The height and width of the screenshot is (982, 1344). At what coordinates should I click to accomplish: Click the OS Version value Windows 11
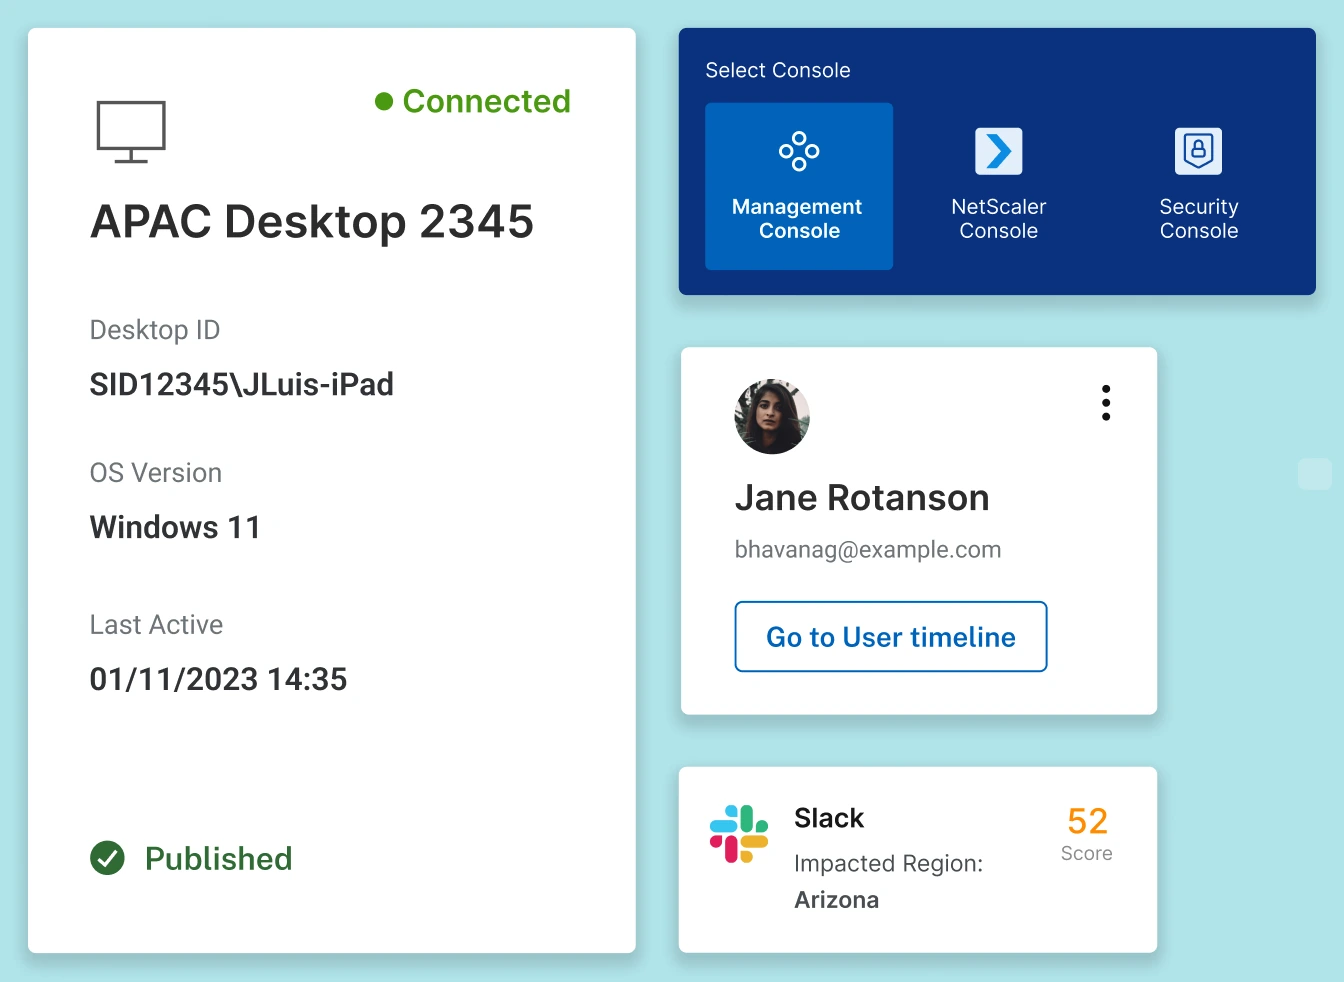(x=175, y=527)
